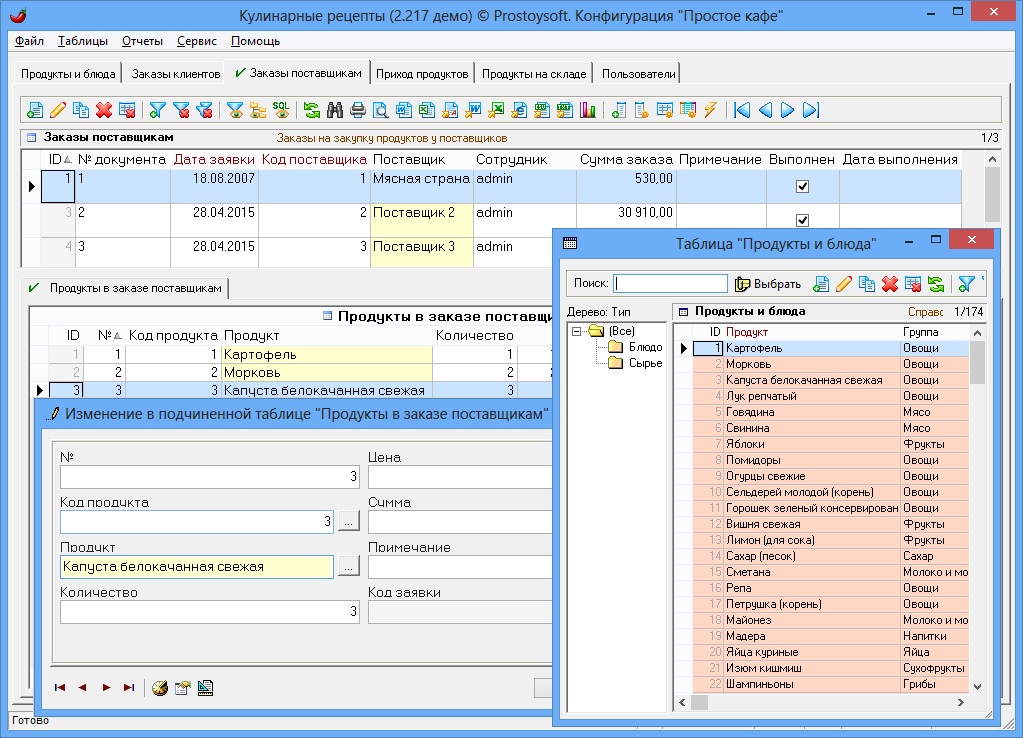Click the lightning bolt icon in toolbar
1023x738 pixels.
[x=711, y=110]
